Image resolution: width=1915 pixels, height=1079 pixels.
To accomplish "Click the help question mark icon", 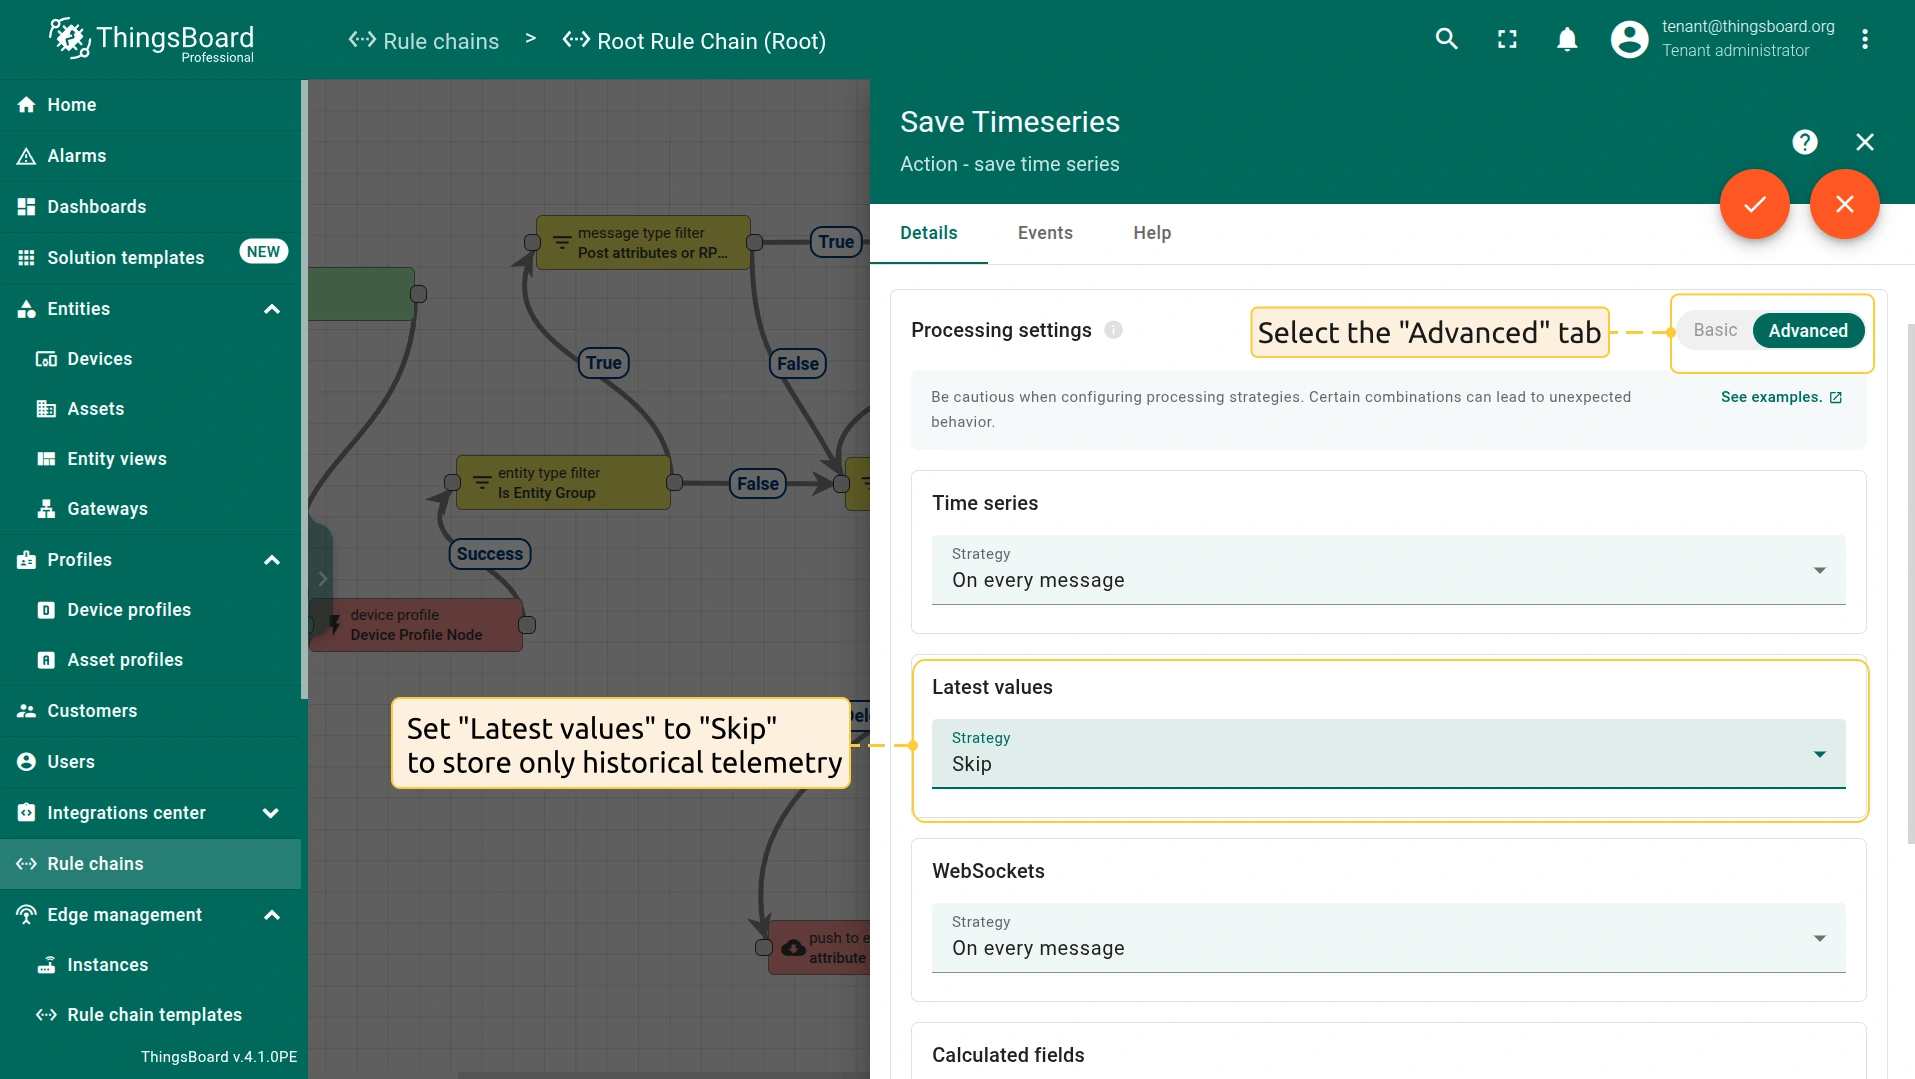I will coord(1804,142).
